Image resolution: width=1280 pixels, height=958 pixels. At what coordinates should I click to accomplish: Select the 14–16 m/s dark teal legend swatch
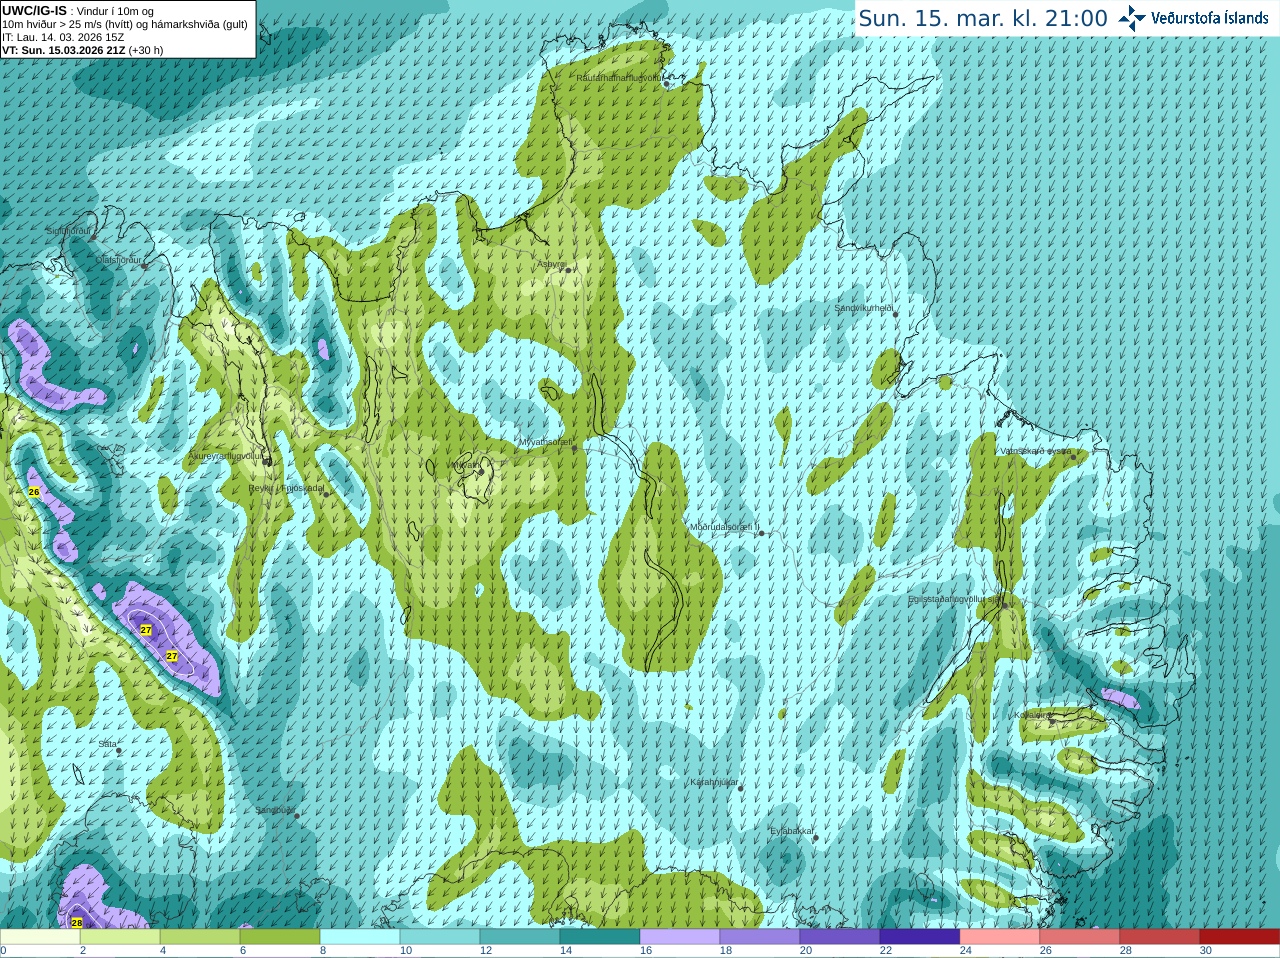(x=600, y=937)
